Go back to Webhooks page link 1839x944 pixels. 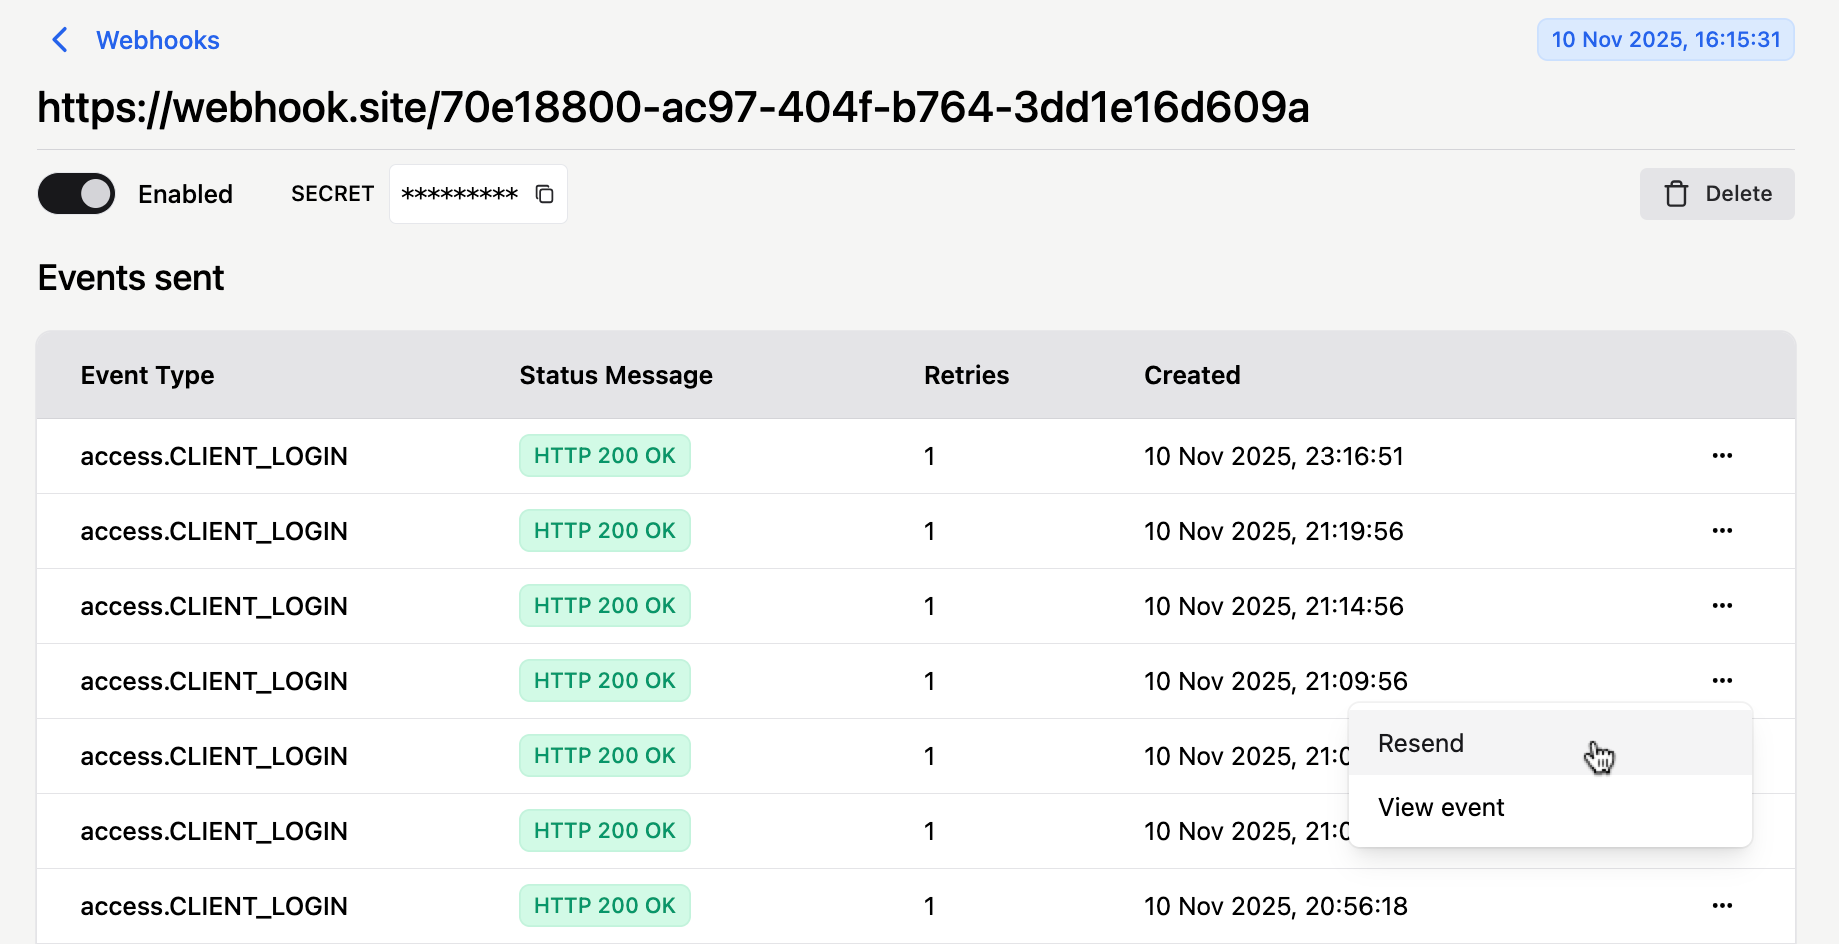pos(157,40)
